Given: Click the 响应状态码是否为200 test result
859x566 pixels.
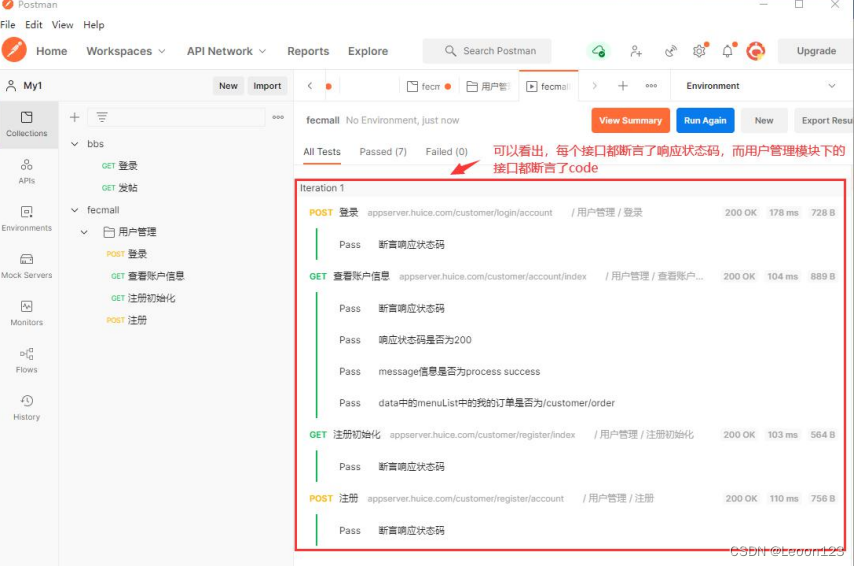Looking at the screenshot, I should click(x=425, y=340).
